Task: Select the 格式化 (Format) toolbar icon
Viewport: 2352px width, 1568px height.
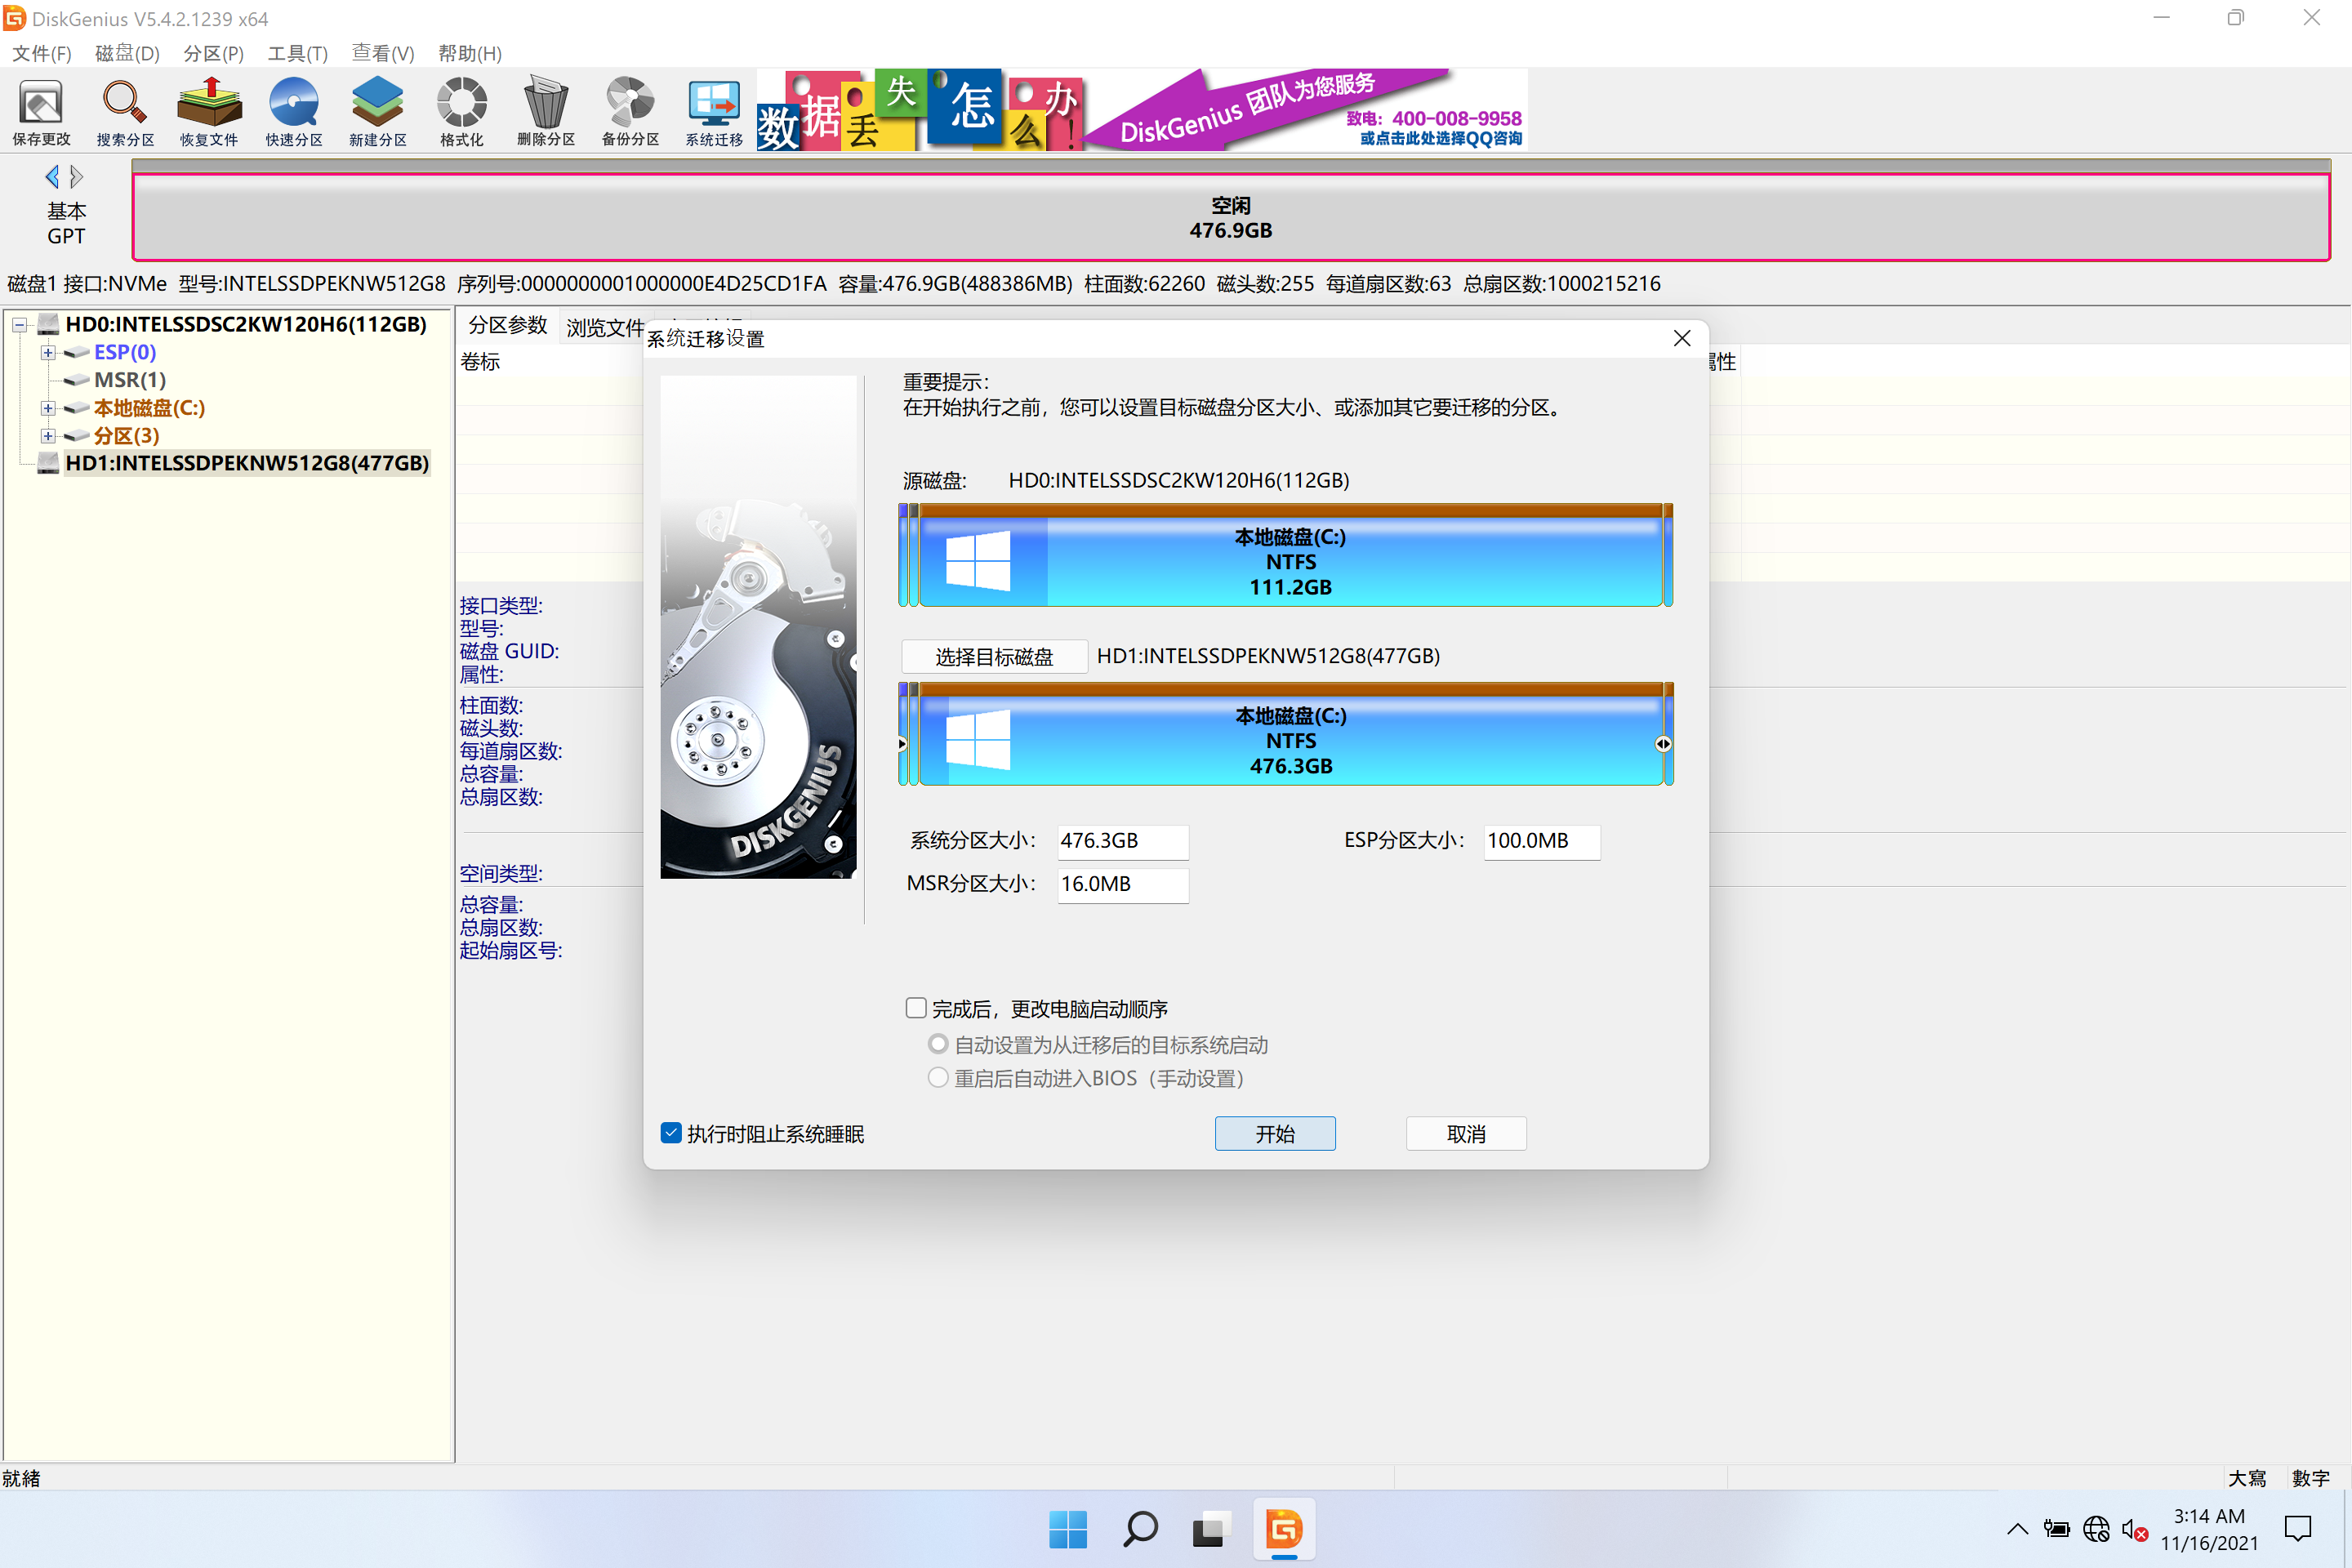Action: (462, 111)
